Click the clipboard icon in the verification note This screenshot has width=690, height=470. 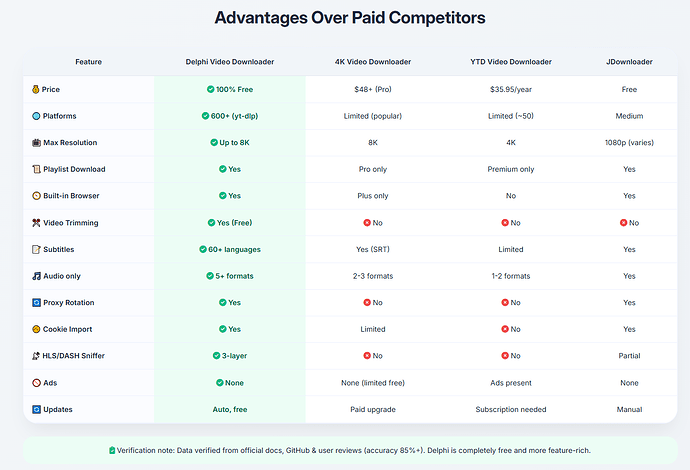[x=112, y=450]
